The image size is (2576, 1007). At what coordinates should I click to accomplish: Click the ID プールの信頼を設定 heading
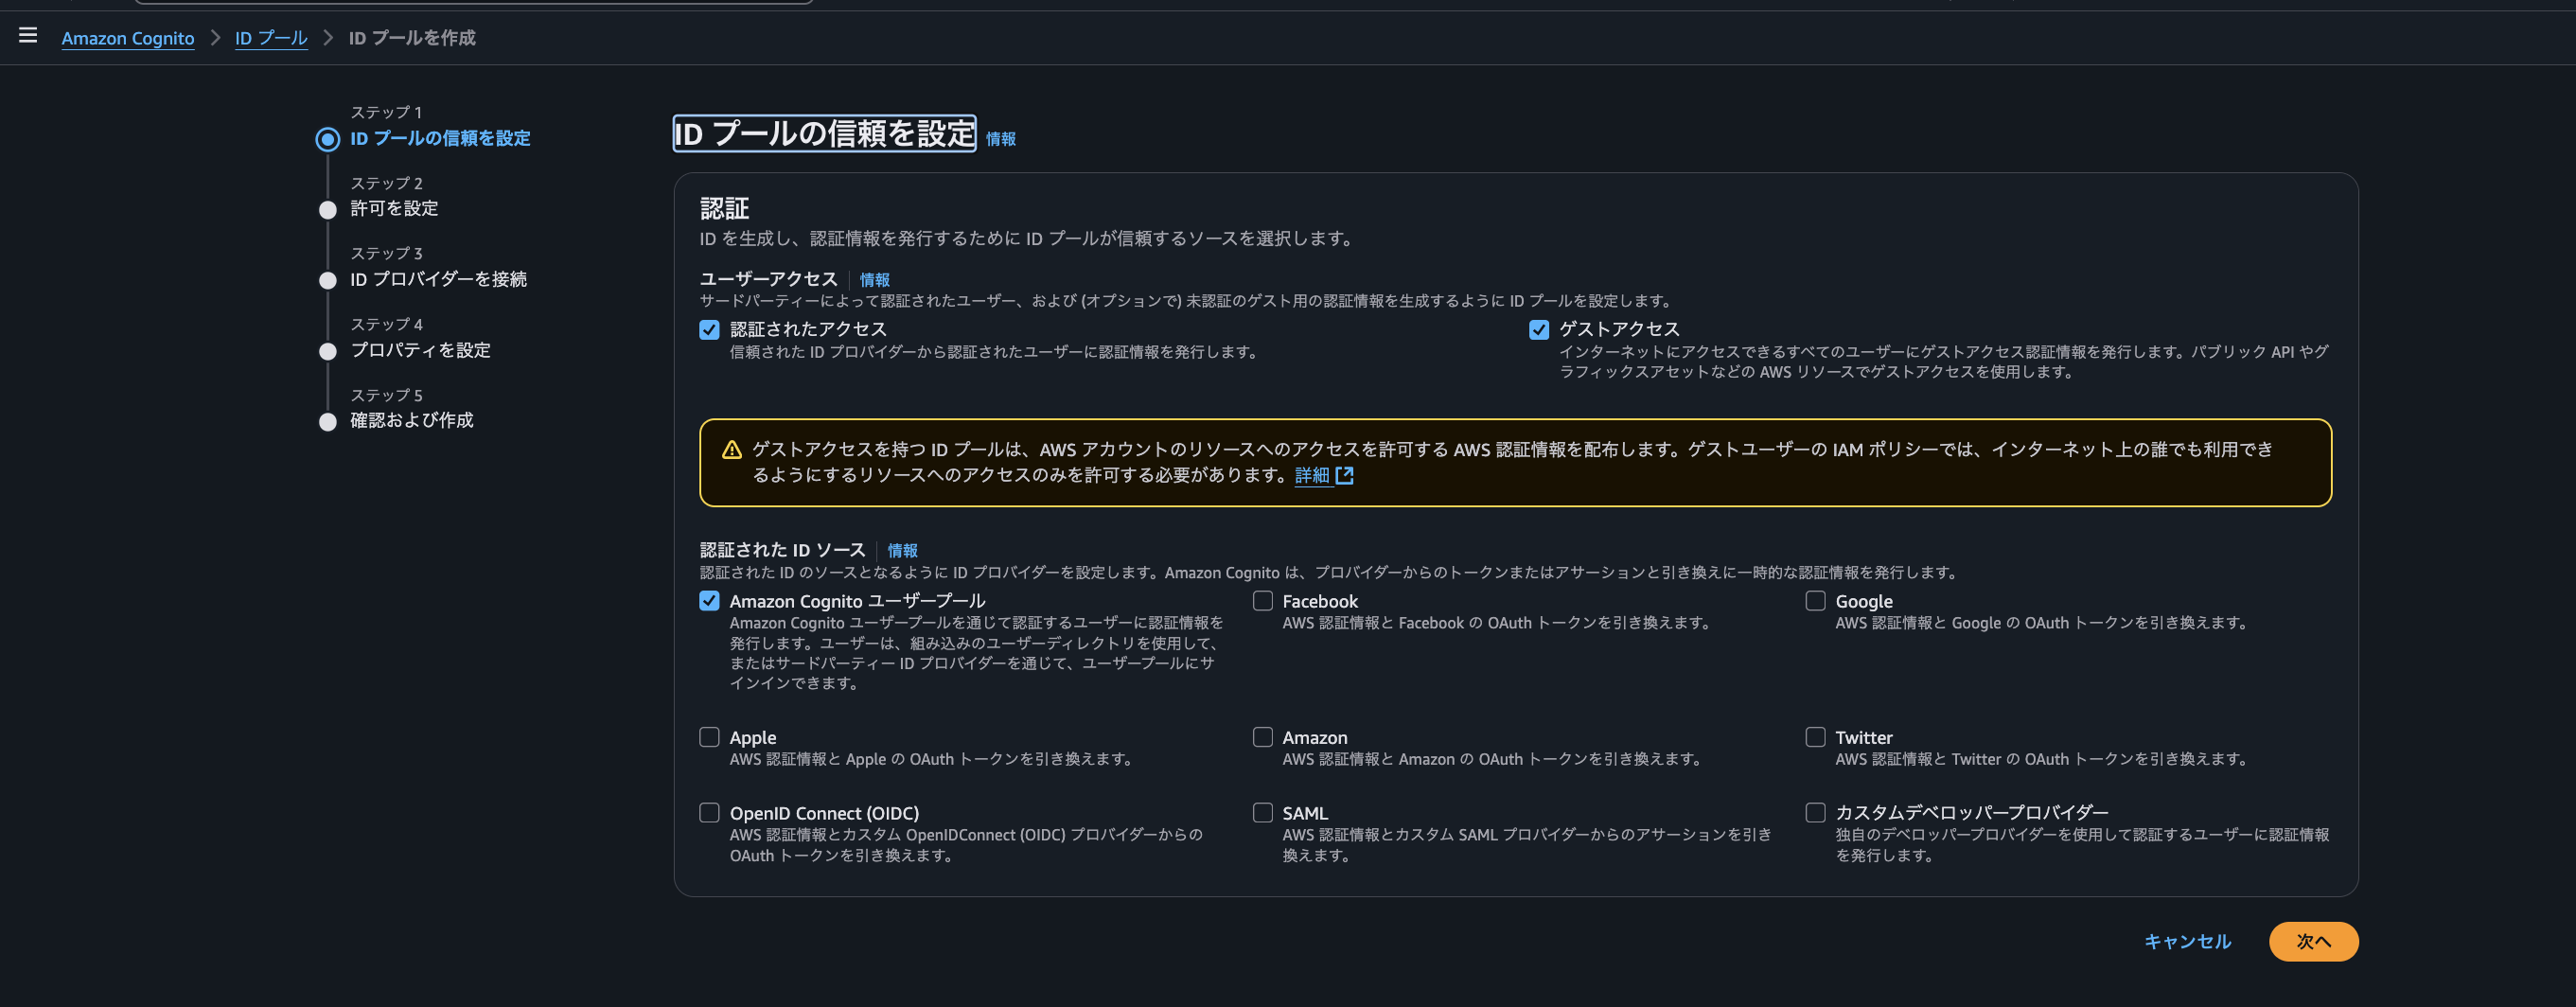824,134
